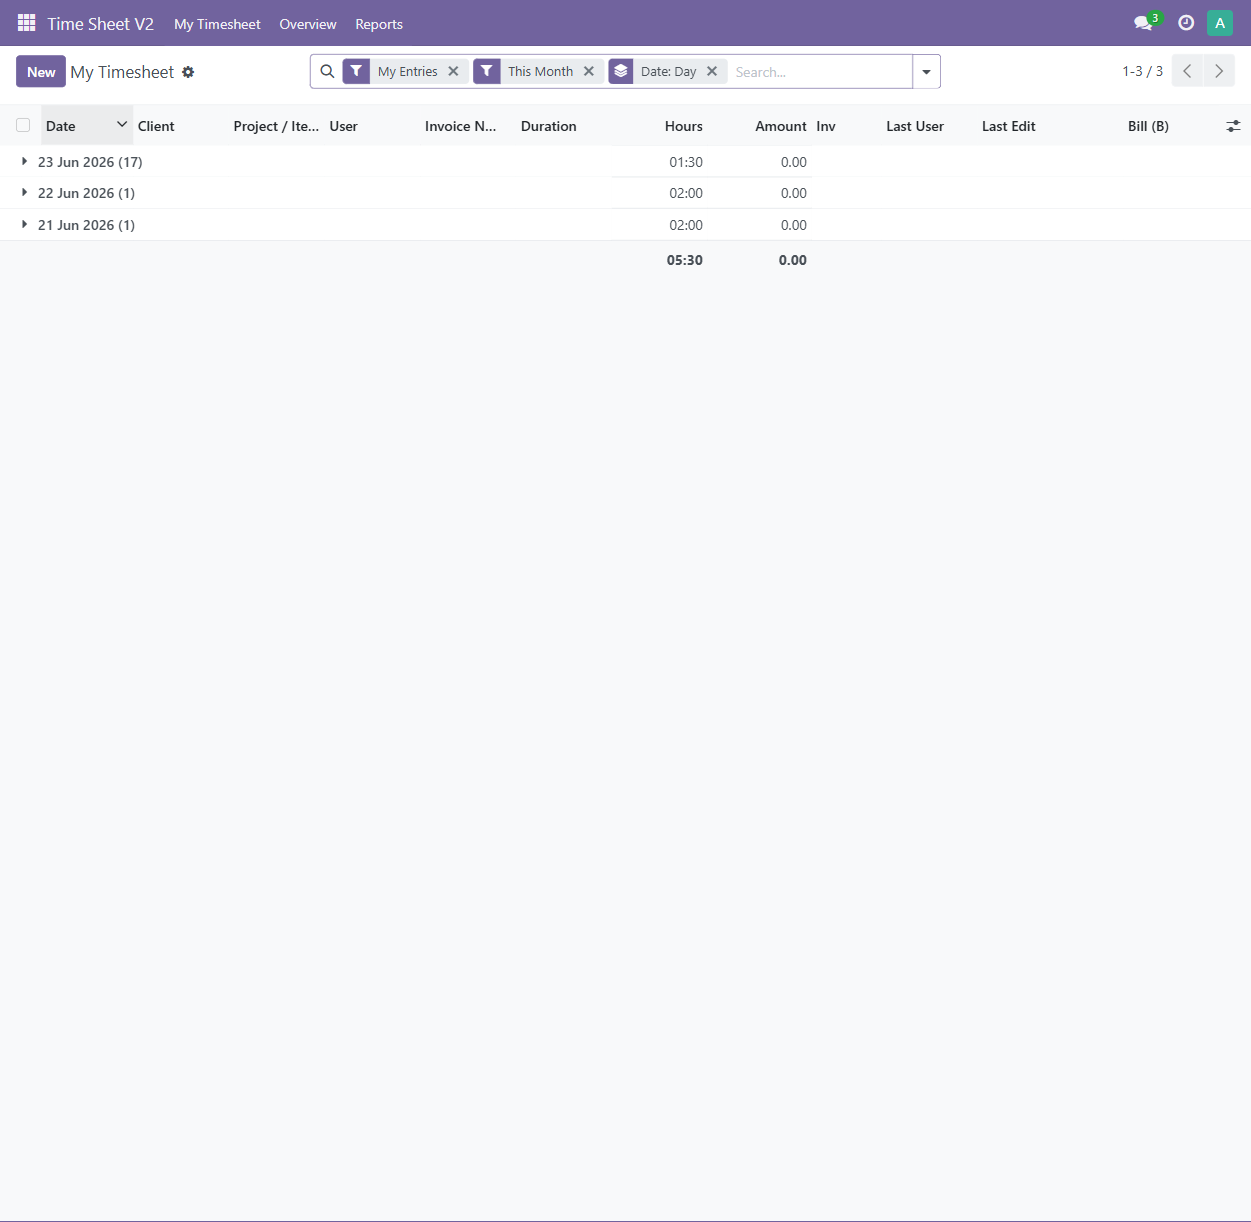
Task: Sort by the Date column header
Action: [x=87, y=126]
